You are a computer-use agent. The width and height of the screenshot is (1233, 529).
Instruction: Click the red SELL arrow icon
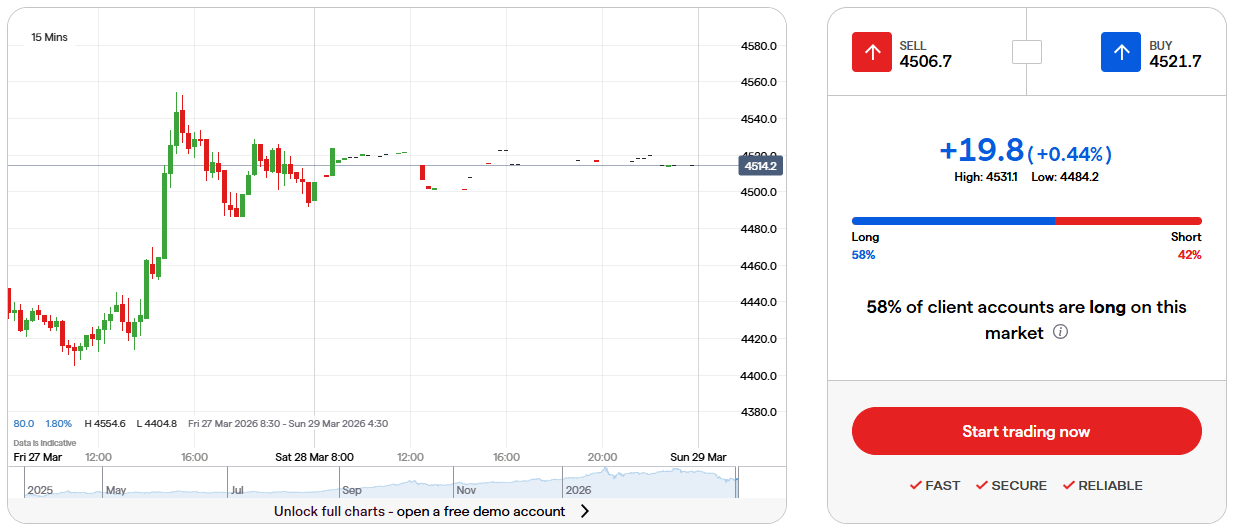click(871, 52)
